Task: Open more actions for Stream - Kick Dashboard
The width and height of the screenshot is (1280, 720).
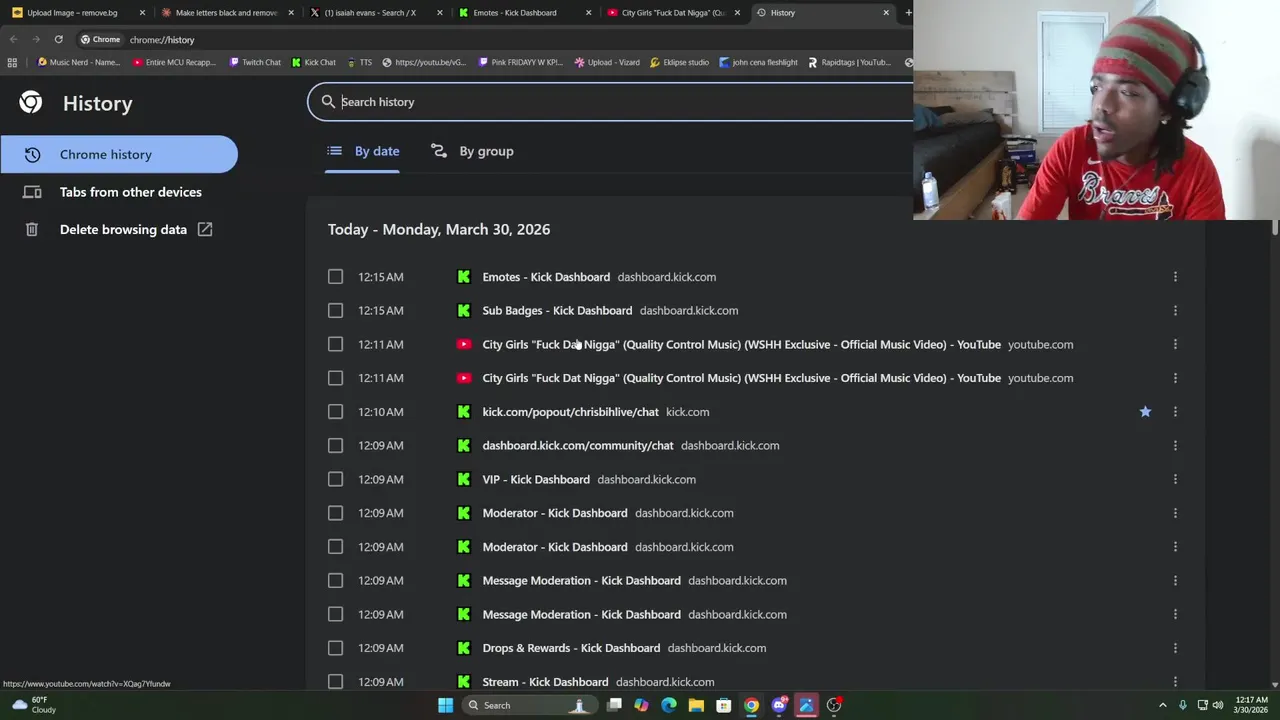Action: [x=1175, y=682]
